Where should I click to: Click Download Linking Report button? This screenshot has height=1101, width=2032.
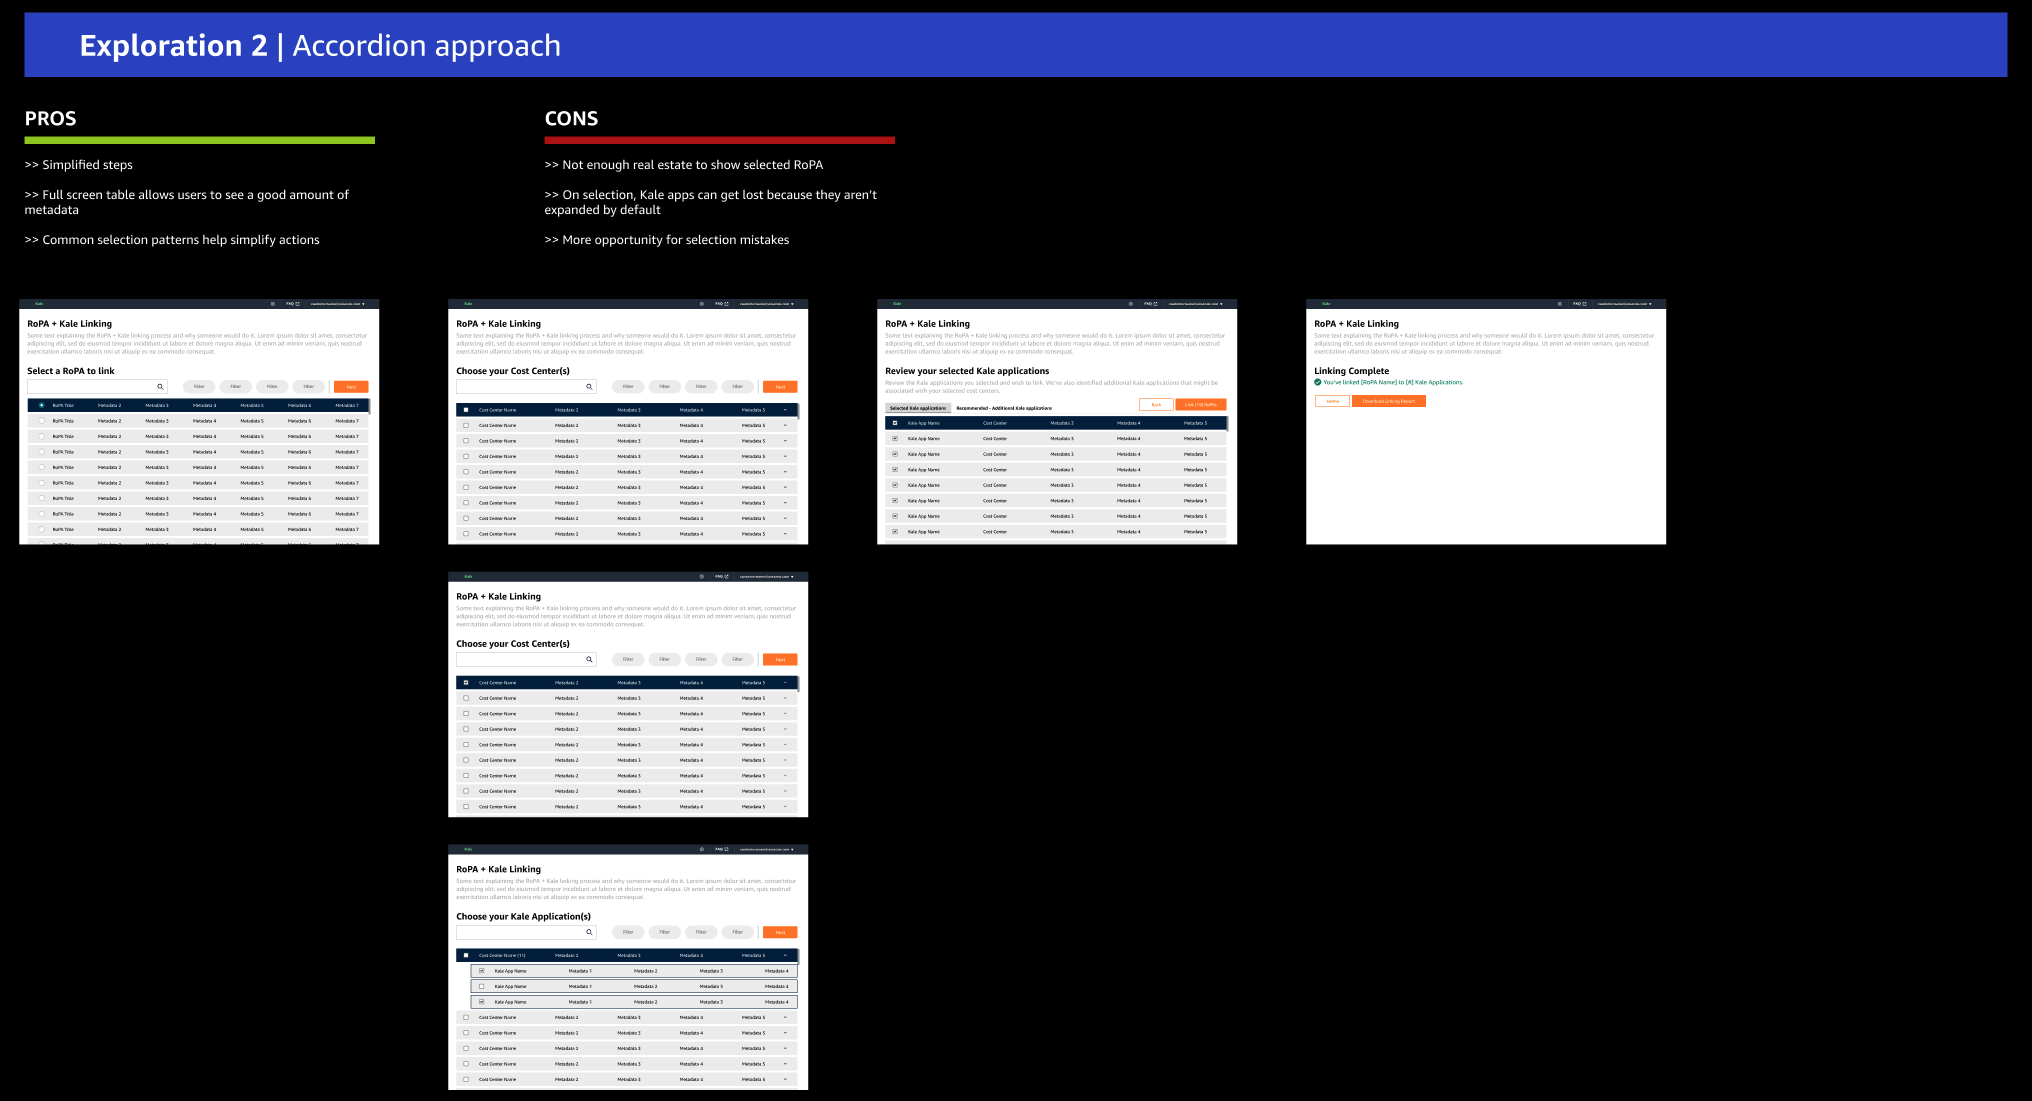(1388, 401)
